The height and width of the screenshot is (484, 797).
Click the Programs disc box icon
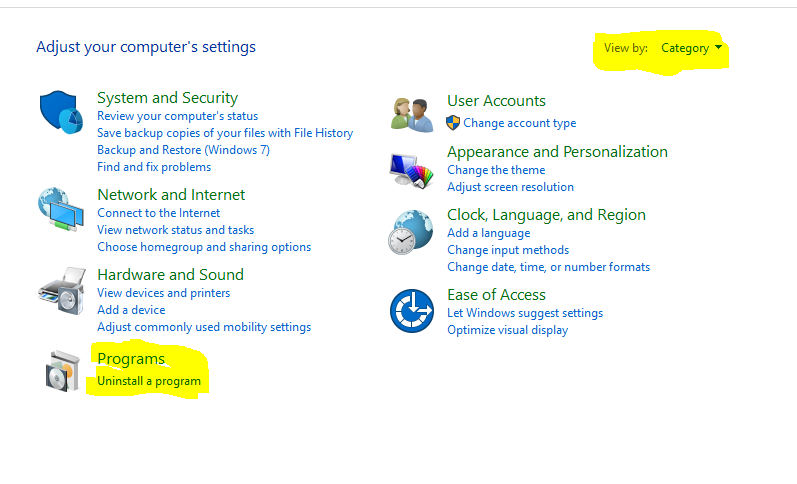(x=63, y=371)
